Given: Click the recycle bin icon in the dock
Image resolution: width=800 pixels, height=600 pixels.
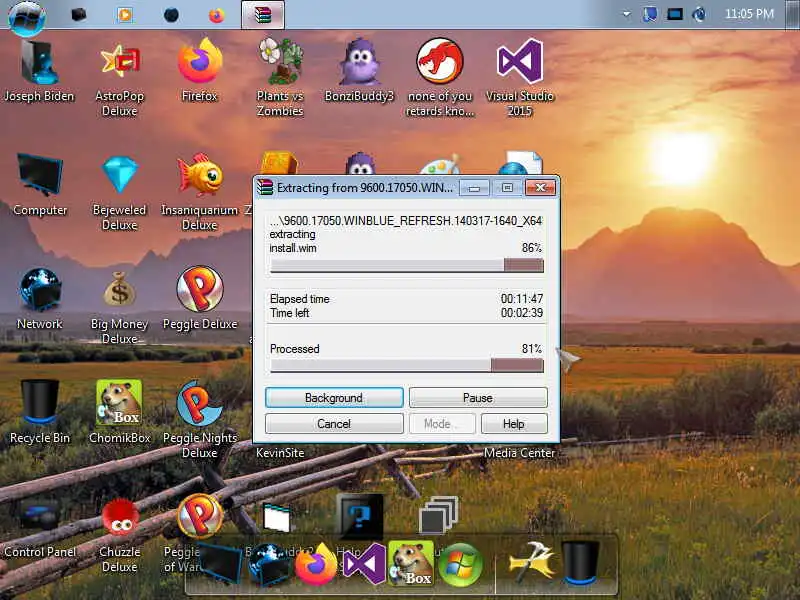Looking at the screenshot, I should click(x=580, y=562).
